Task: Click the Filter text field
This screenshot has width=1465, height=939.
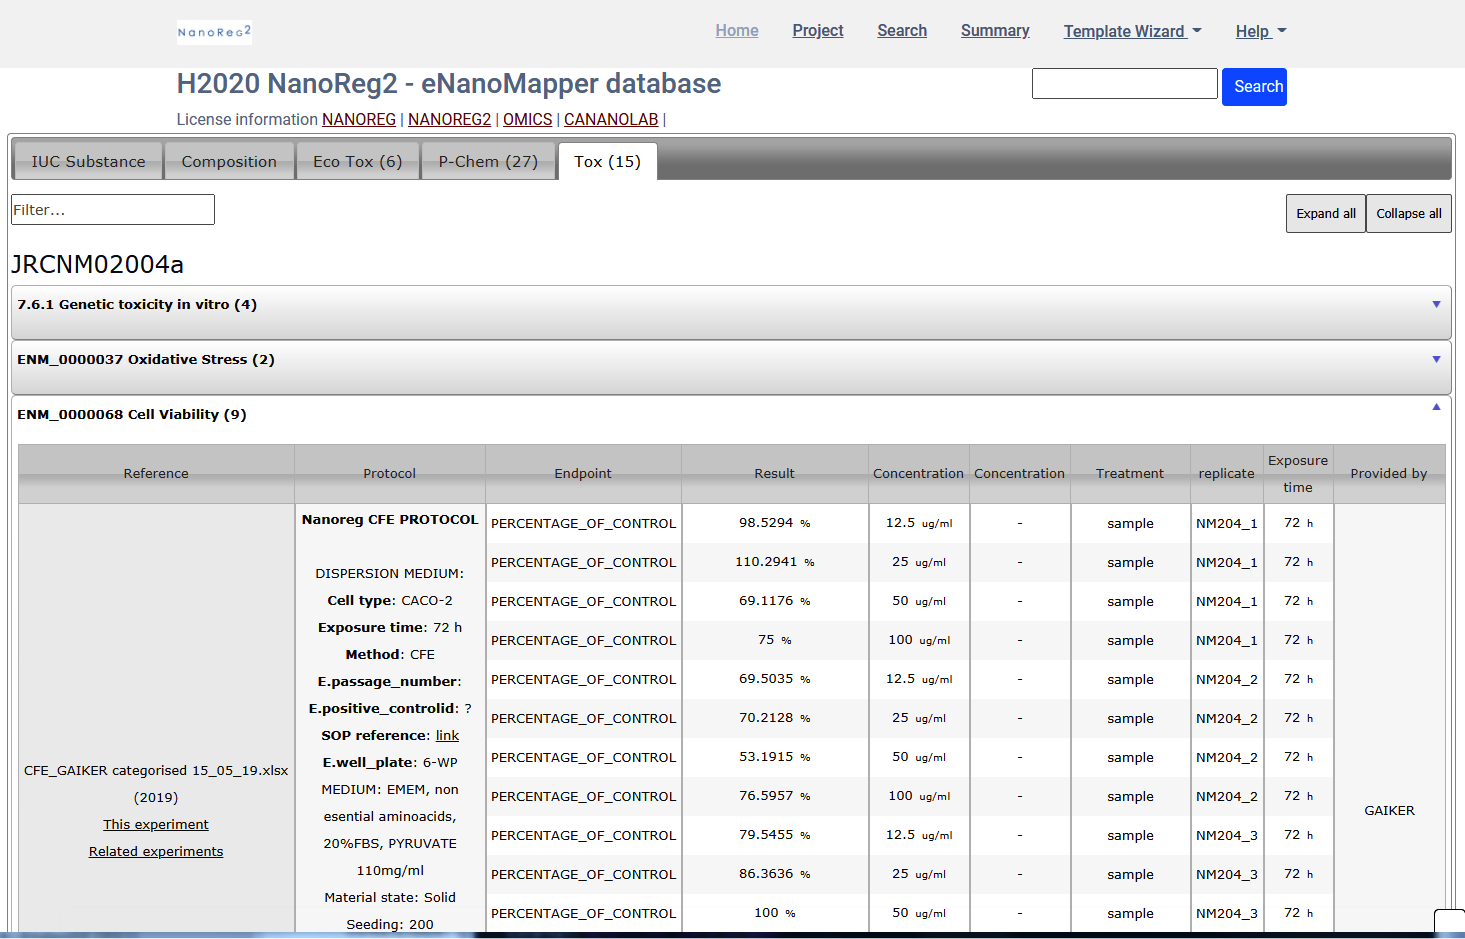Action: 113,210
